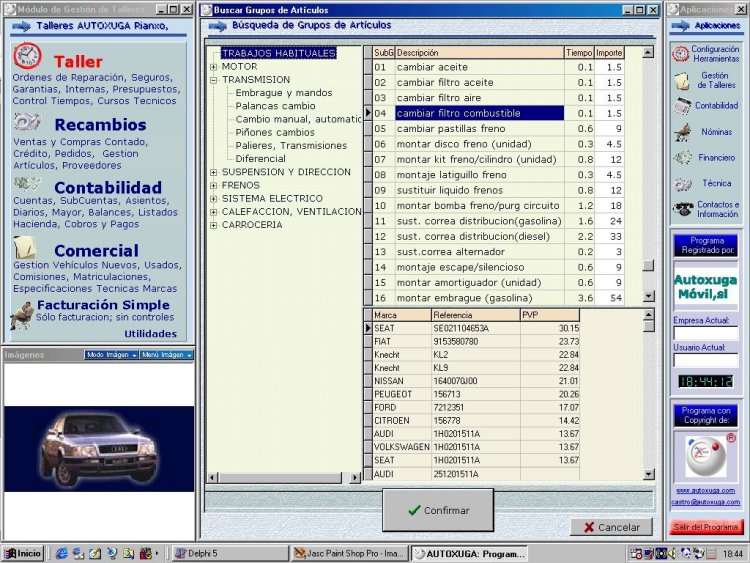Open the Utilidades link
The image size is (750, 563).
[151, 334]
